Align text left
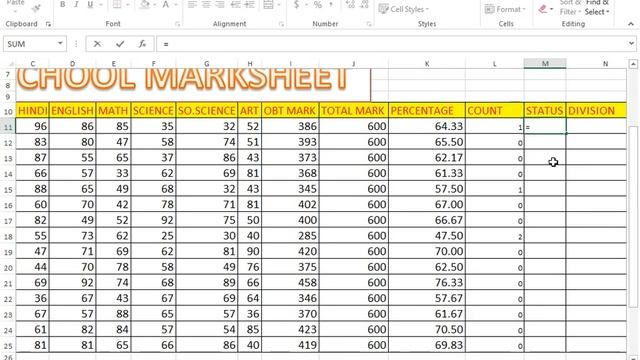640x360 pixels. click(x=192, y=4)
